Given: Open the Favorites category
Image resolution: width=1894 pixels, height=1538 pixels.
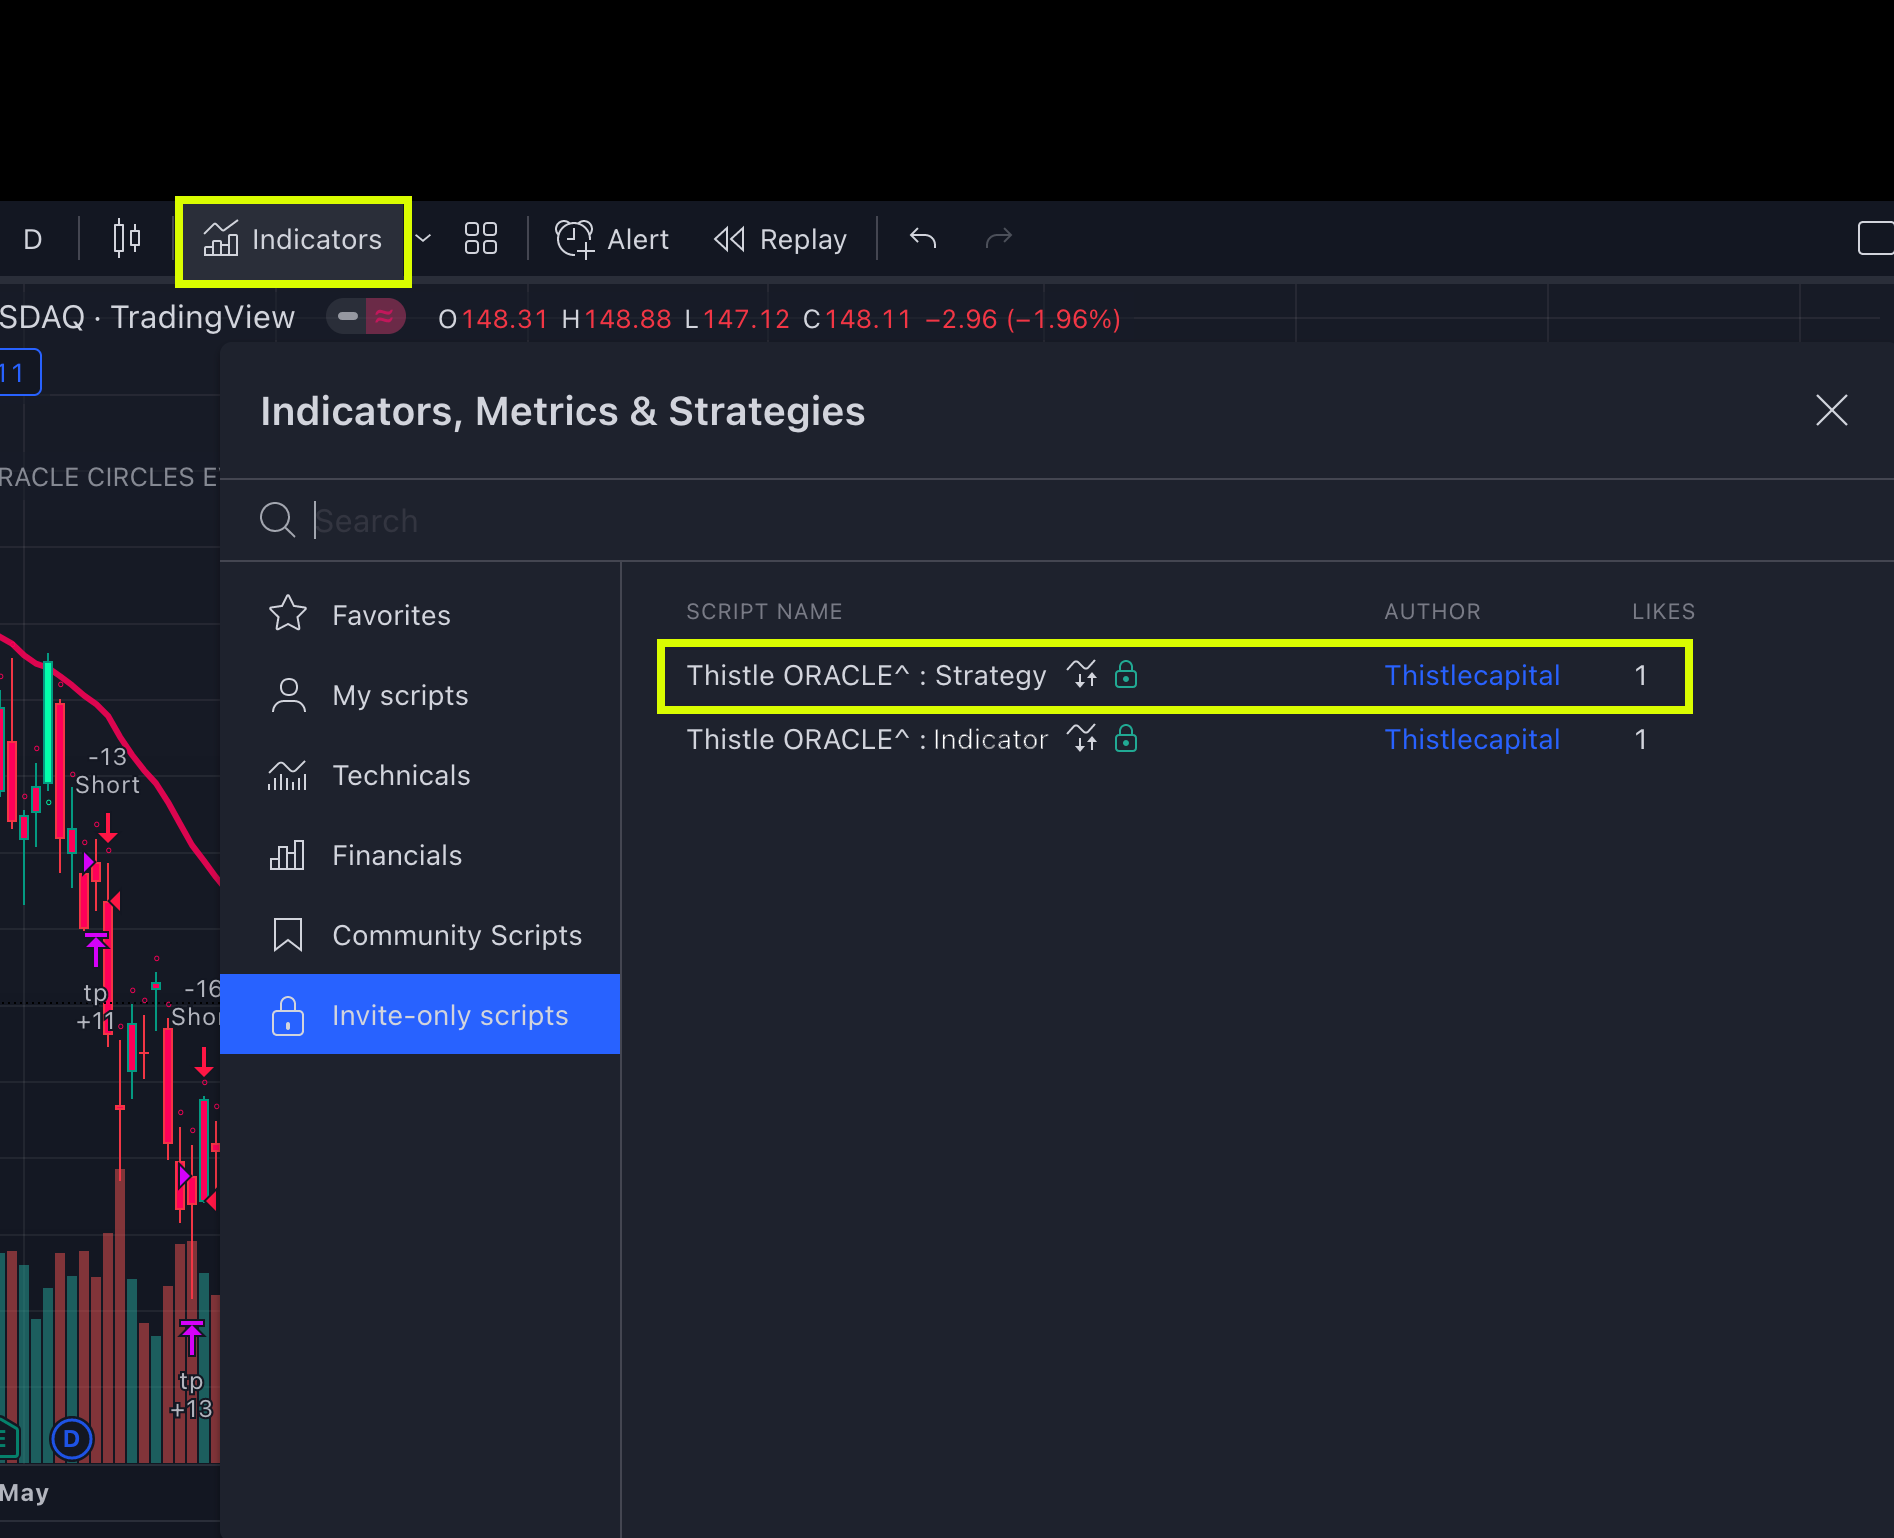Looking at the screenshot, I should 420,615.
